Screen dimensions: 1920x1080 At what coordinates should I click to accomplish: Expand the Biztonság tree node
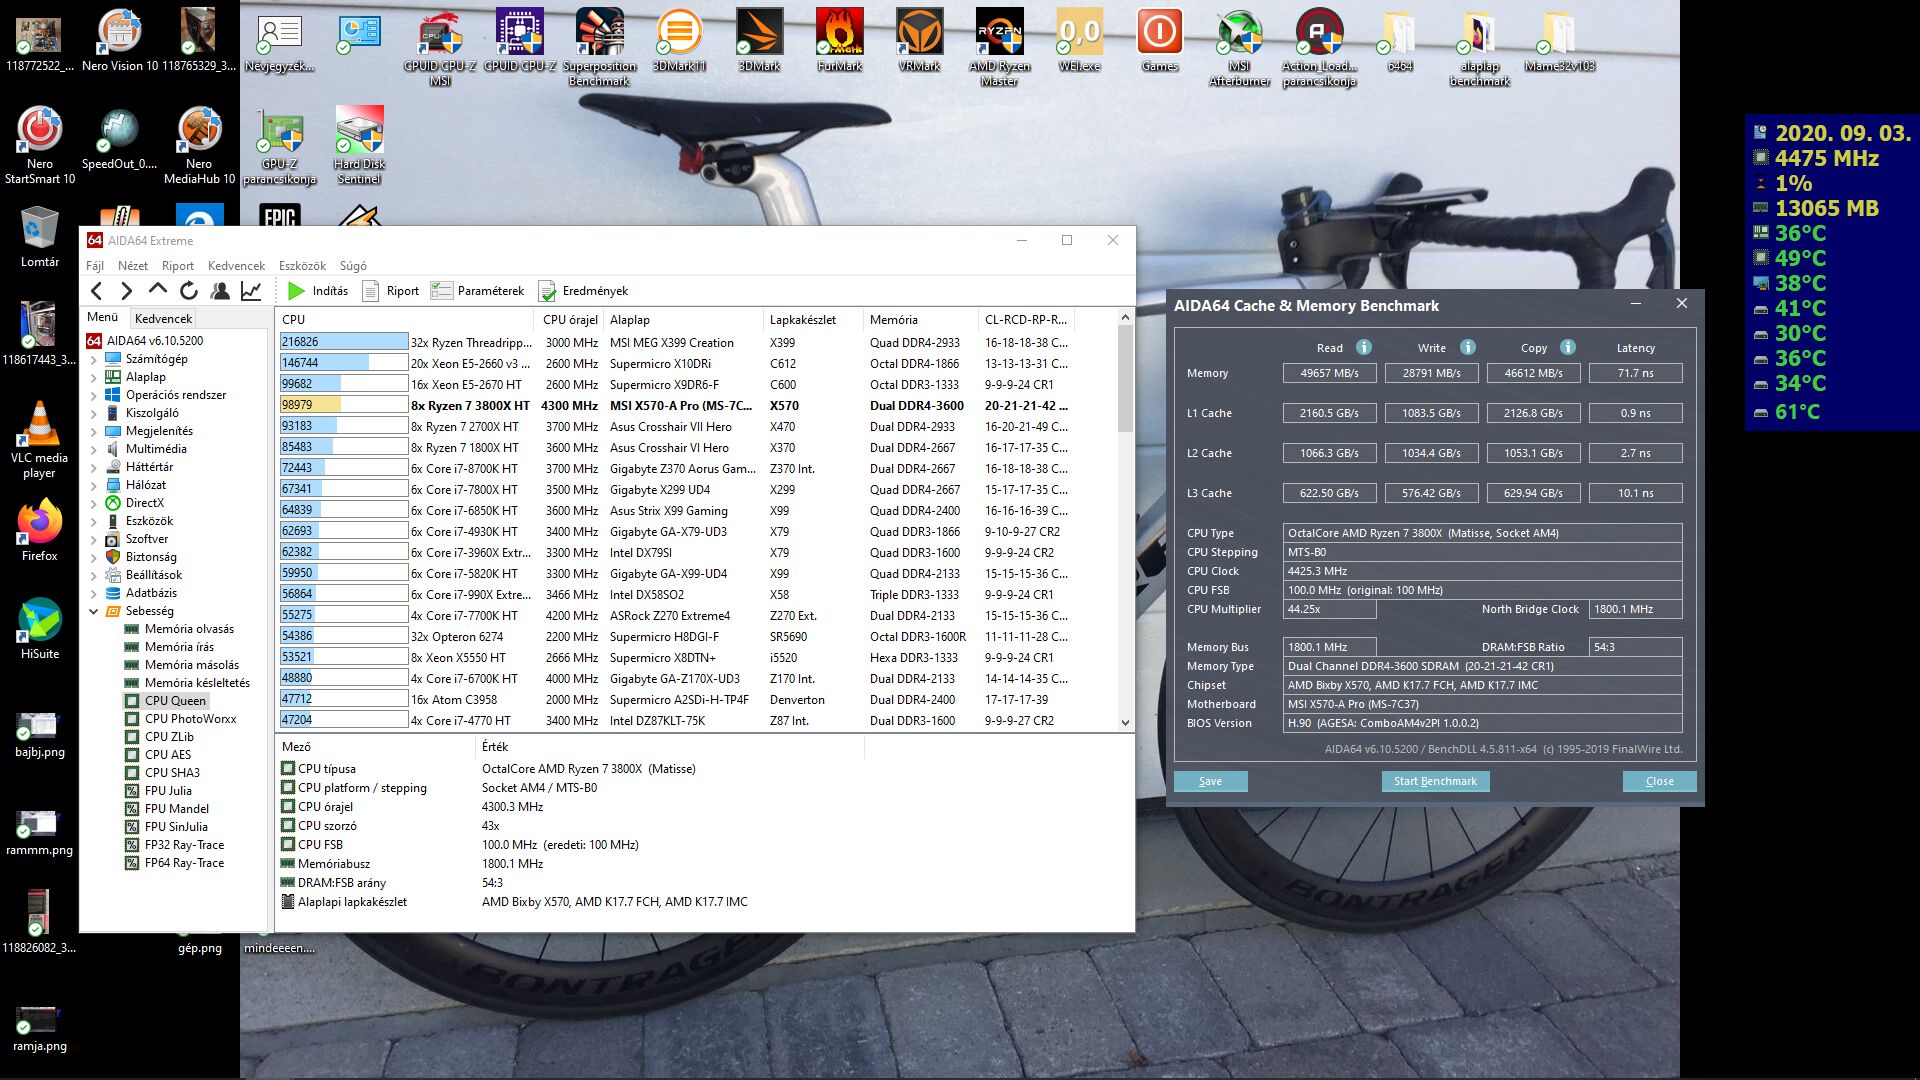click(x=94, y=557)
